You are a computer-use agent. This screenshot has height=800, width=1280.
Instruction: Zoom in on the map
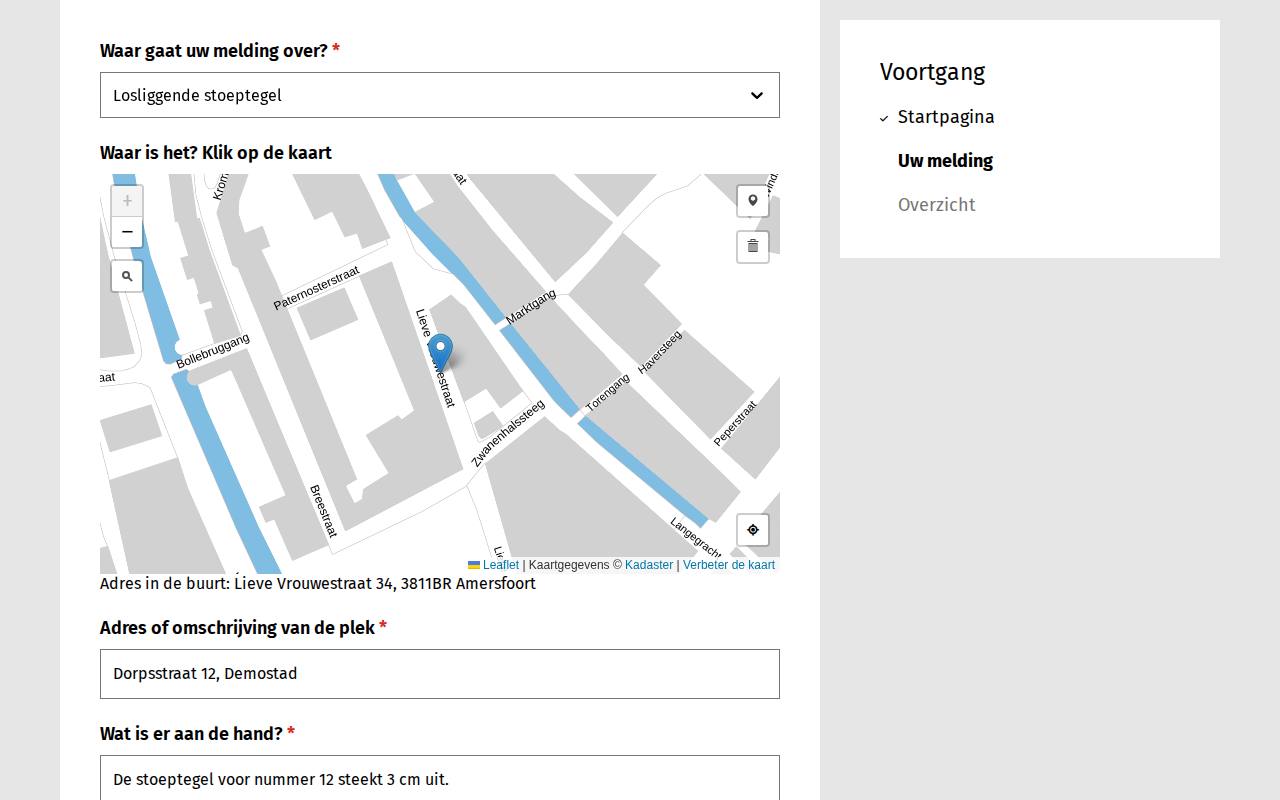click(127, 201)
